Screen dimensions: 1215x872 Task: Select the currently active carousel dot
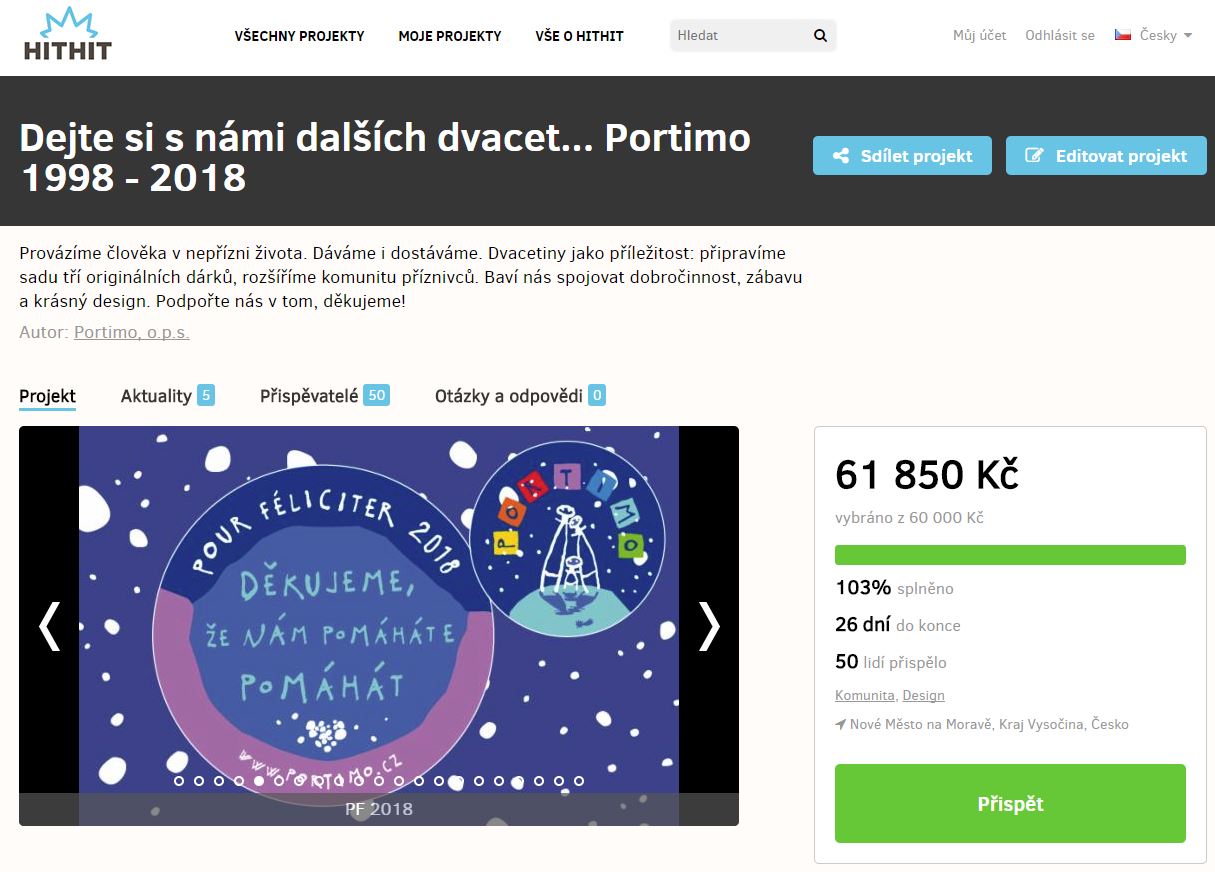click(259, 781)
